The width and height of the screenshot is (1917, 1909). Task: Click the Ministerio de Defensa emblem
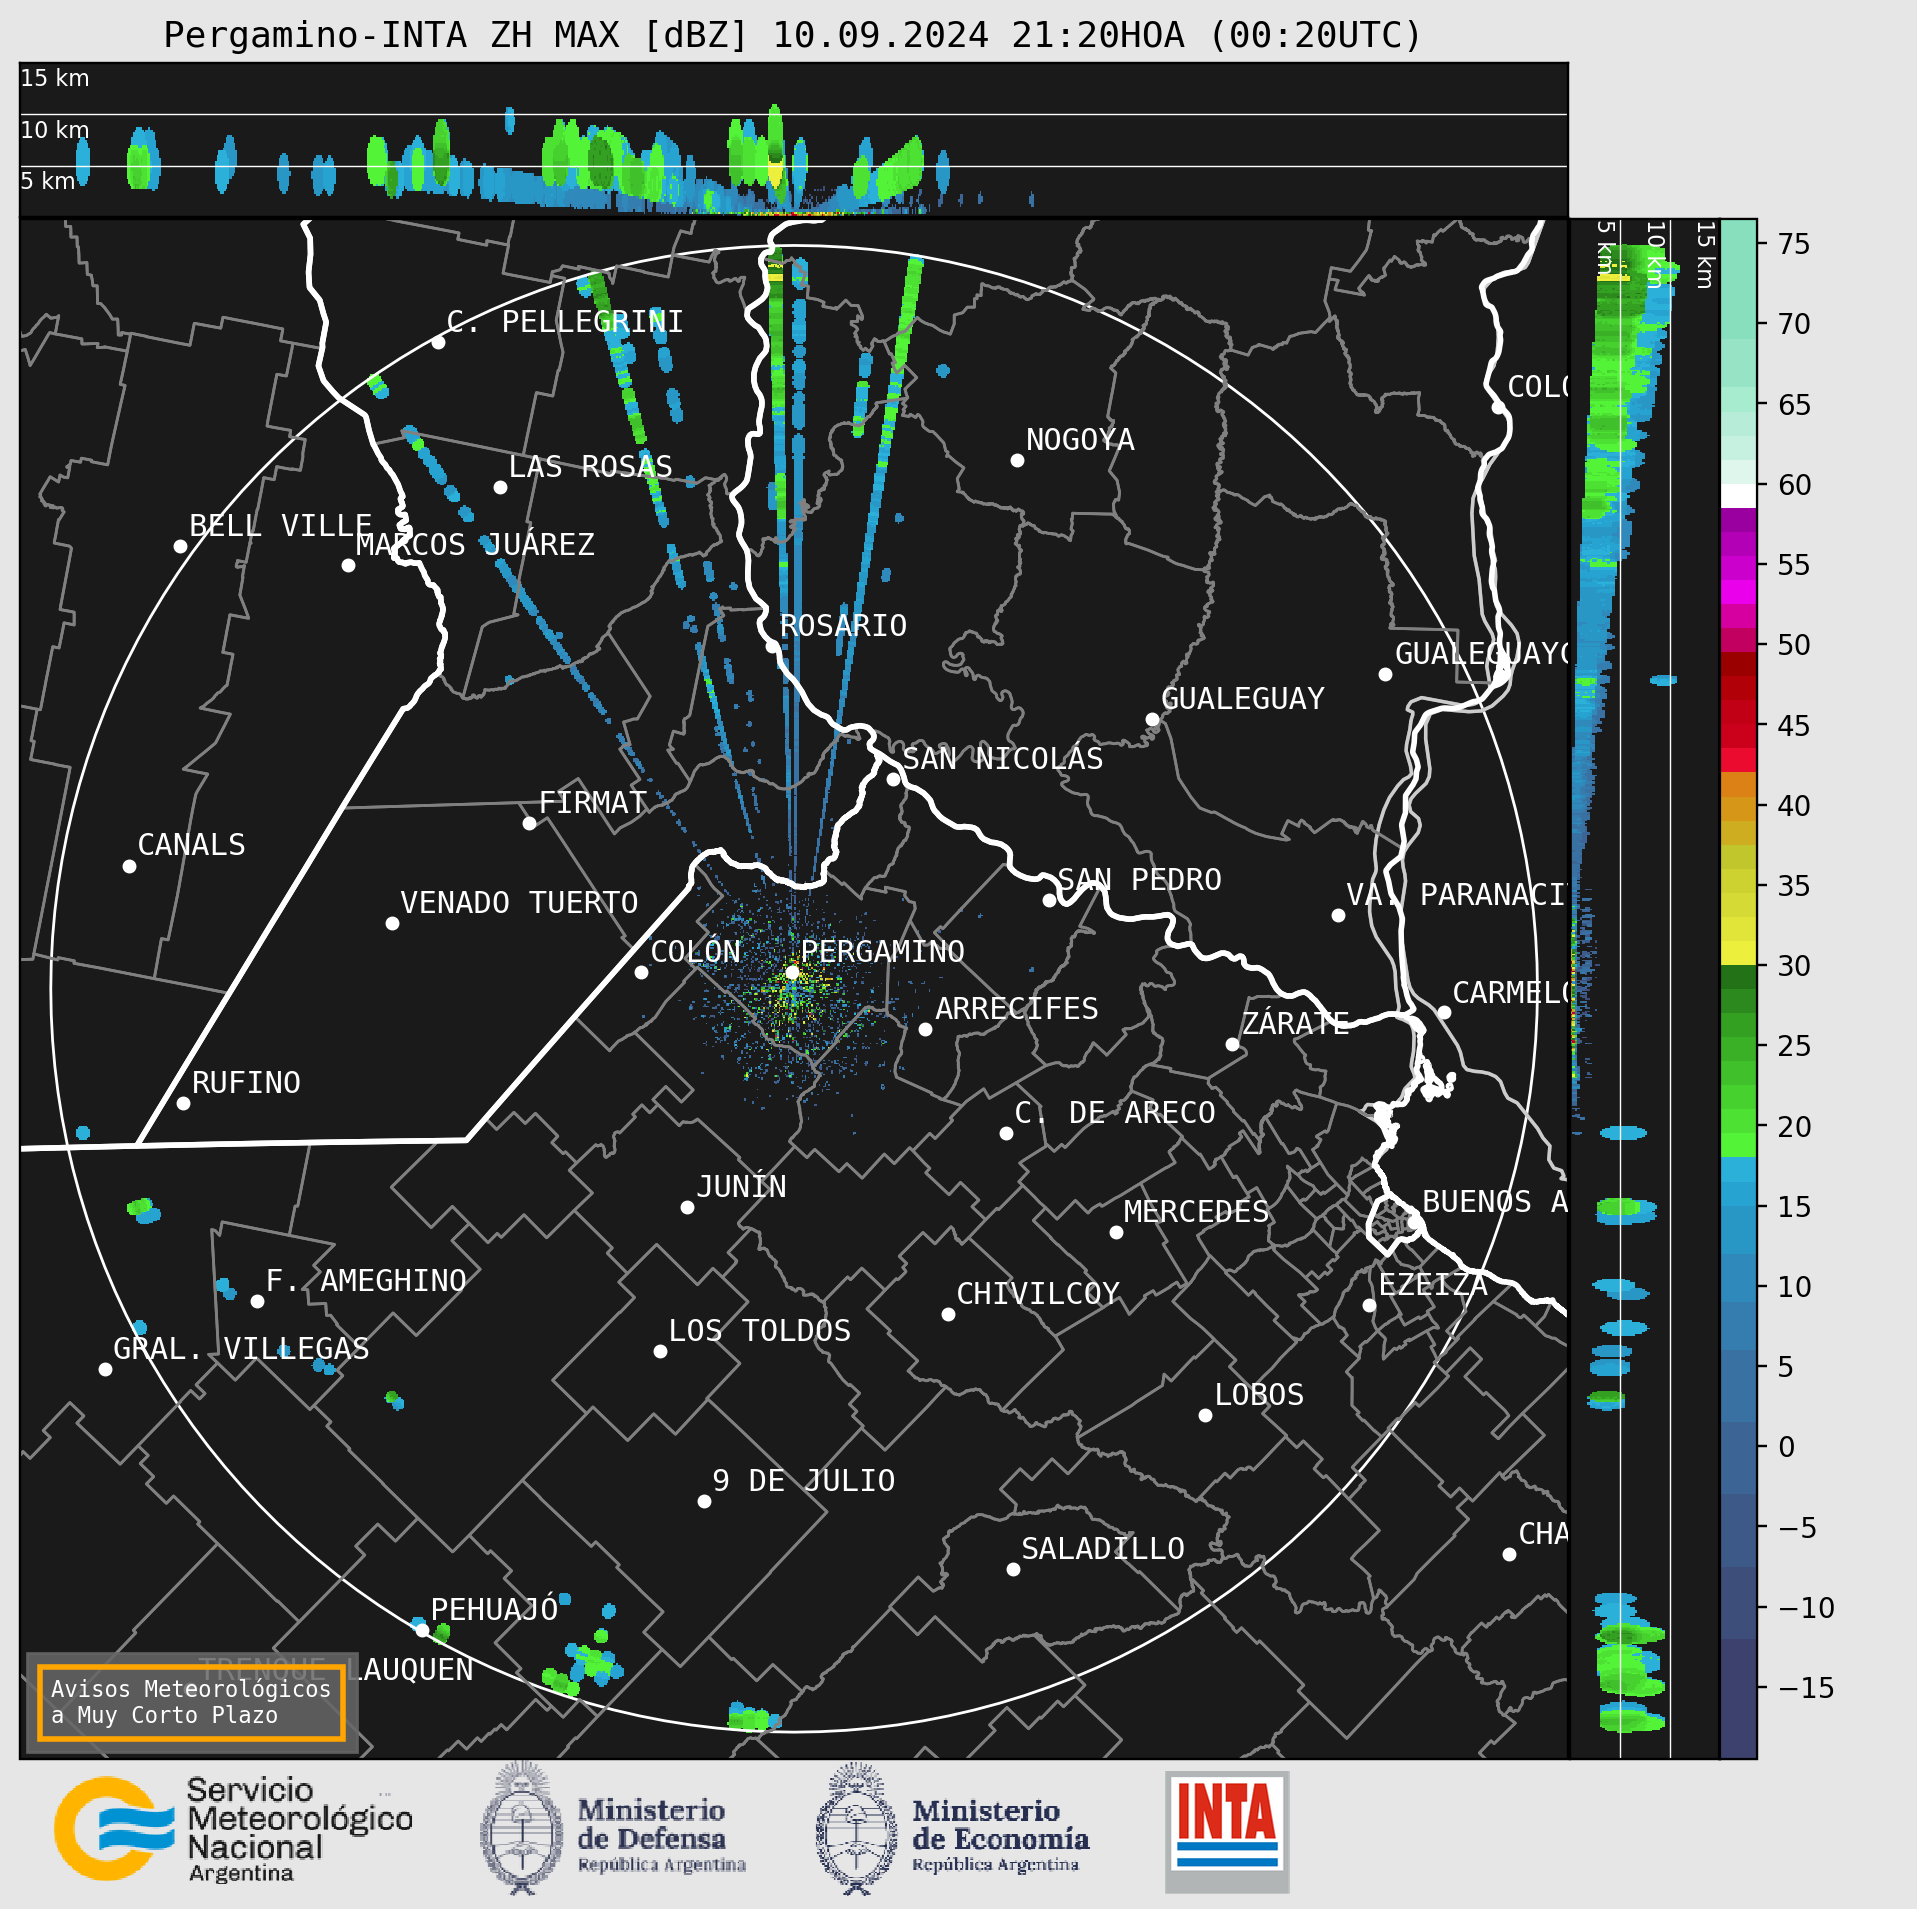[x=522, y=1829]
